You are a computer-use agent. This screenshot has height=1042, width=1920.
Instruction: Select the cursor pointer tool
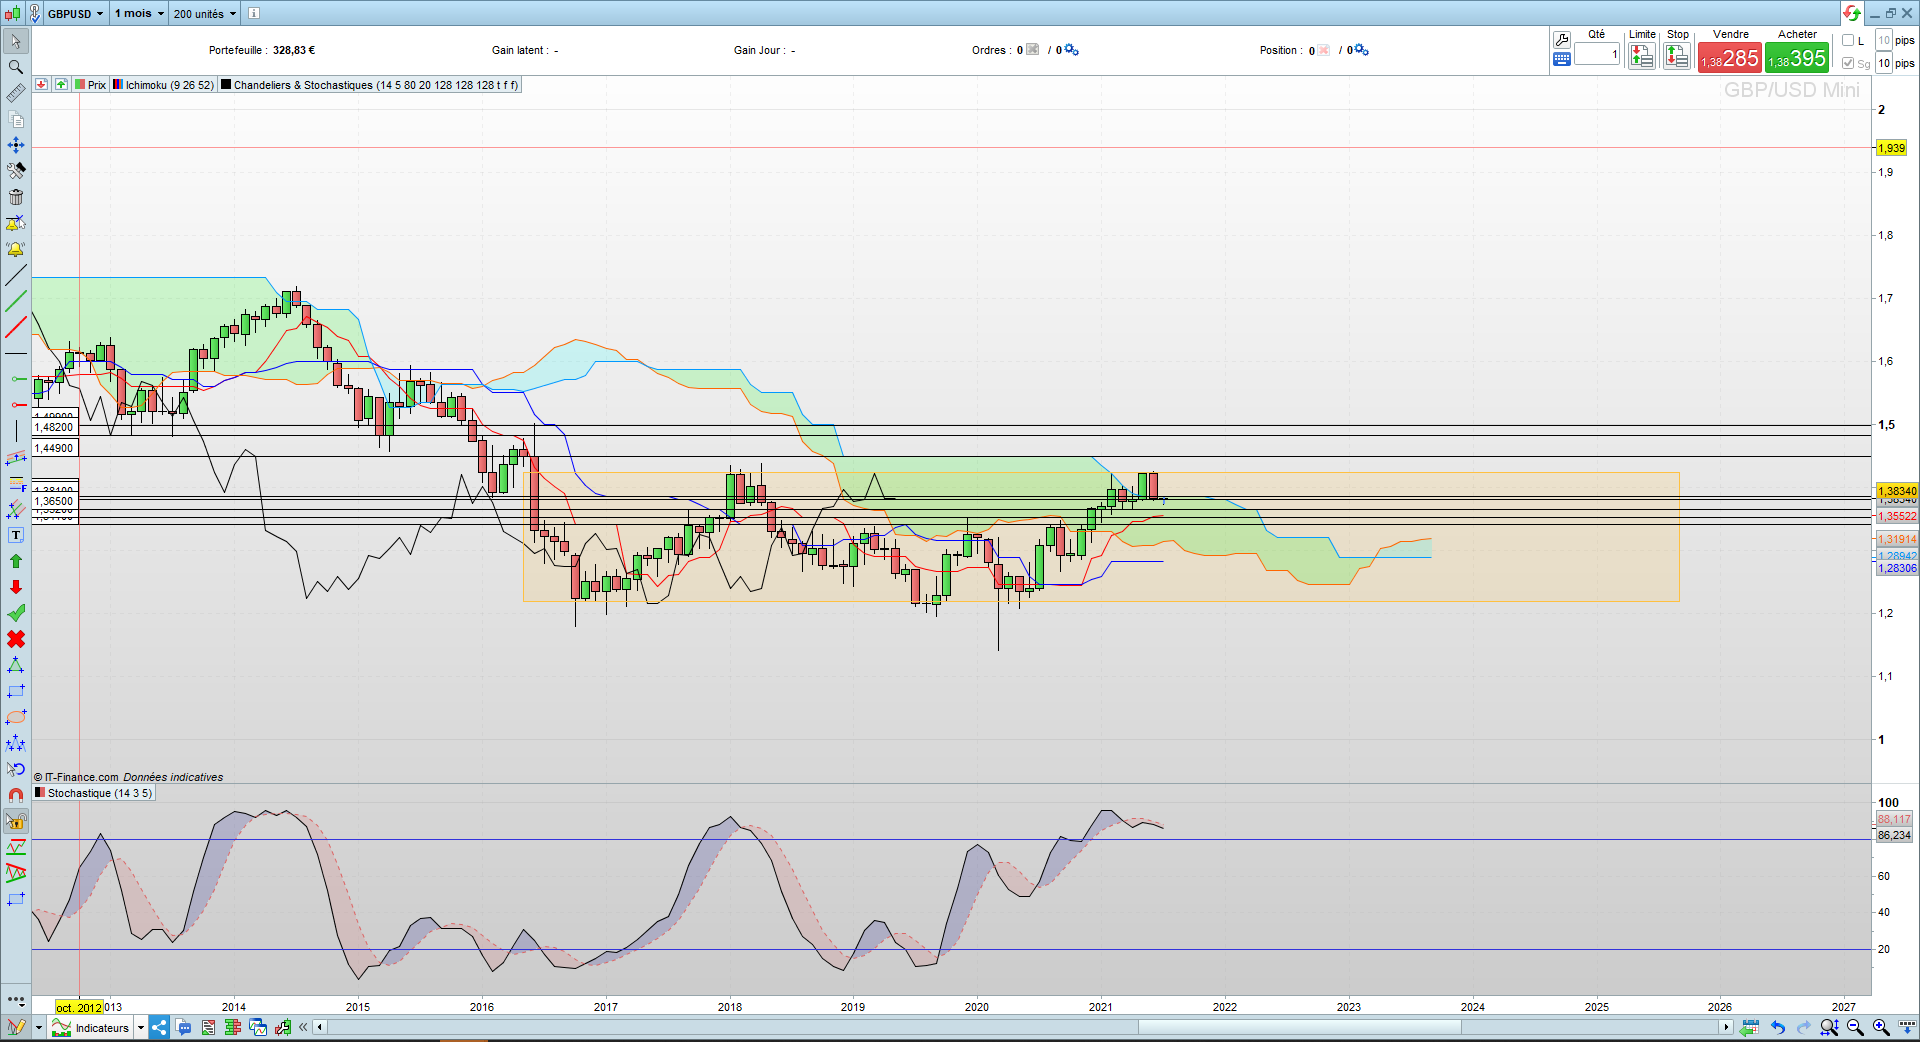click(x=16, y=41)
